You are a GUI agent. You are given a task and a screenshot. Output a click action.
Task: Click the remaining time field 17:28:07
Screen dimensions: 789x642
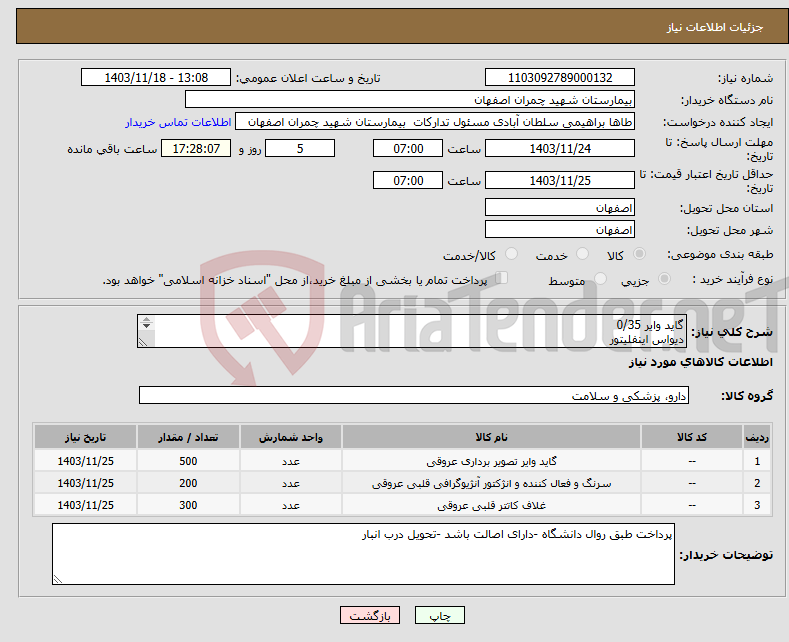click(196, 148)
